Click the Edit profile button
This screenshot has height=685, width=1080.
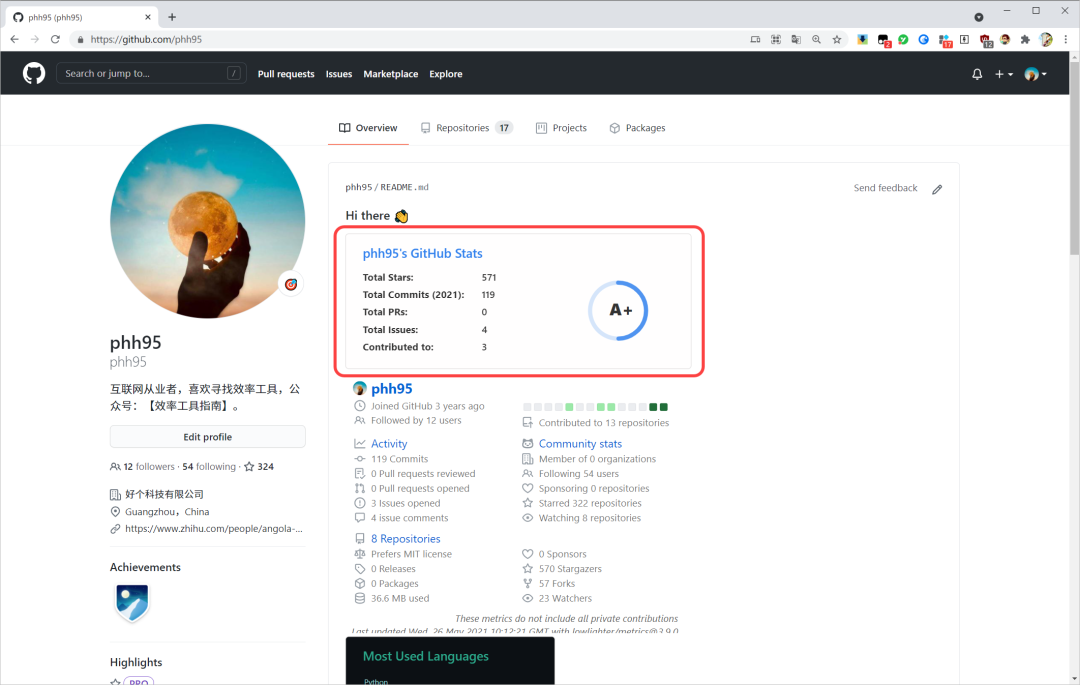coord(207,436)
